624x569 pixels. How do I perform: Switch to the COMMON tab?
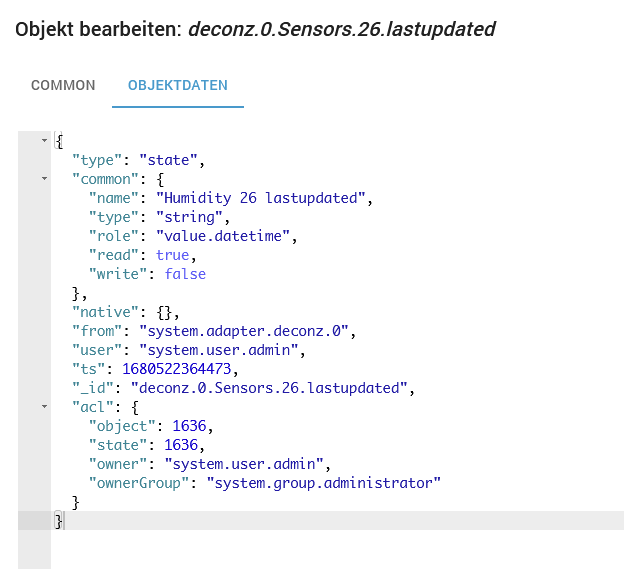pyautogui.click(x=63, y=85)
